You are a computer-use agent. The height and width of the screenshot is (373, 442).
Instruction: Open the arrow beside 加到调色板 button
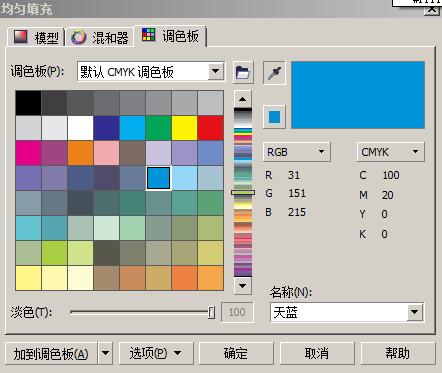(x=105, y=353)
